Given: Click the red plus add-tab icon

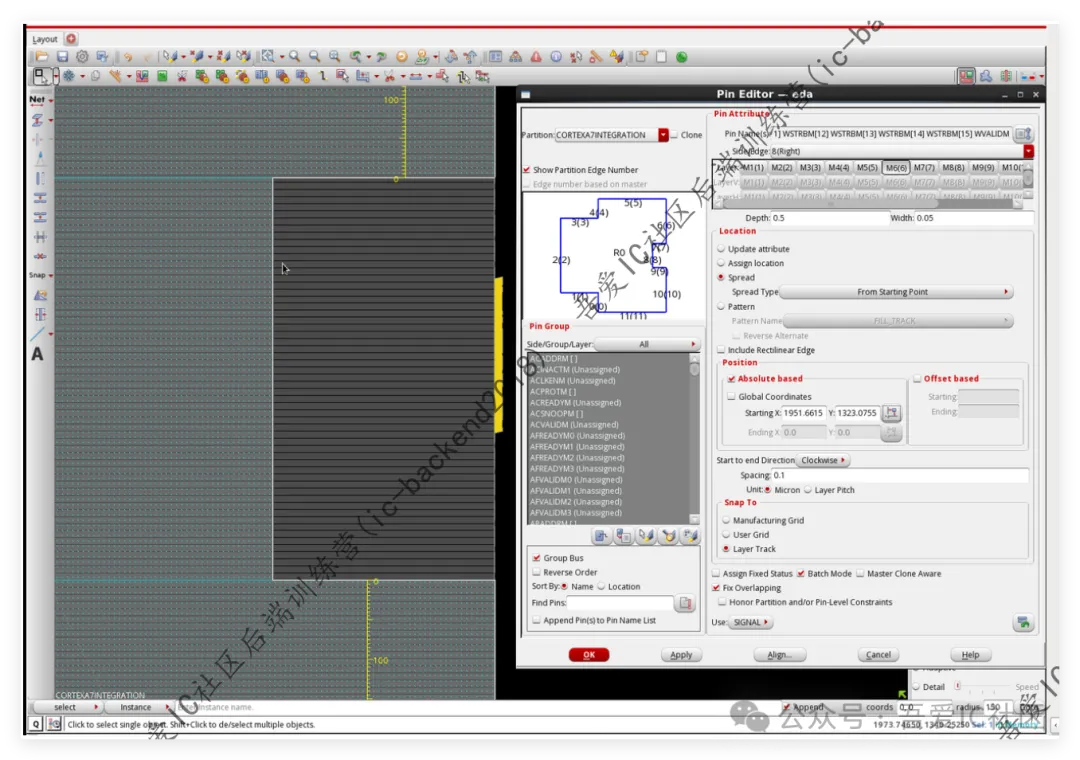Looking at the screenshot, I should (71, 39).
